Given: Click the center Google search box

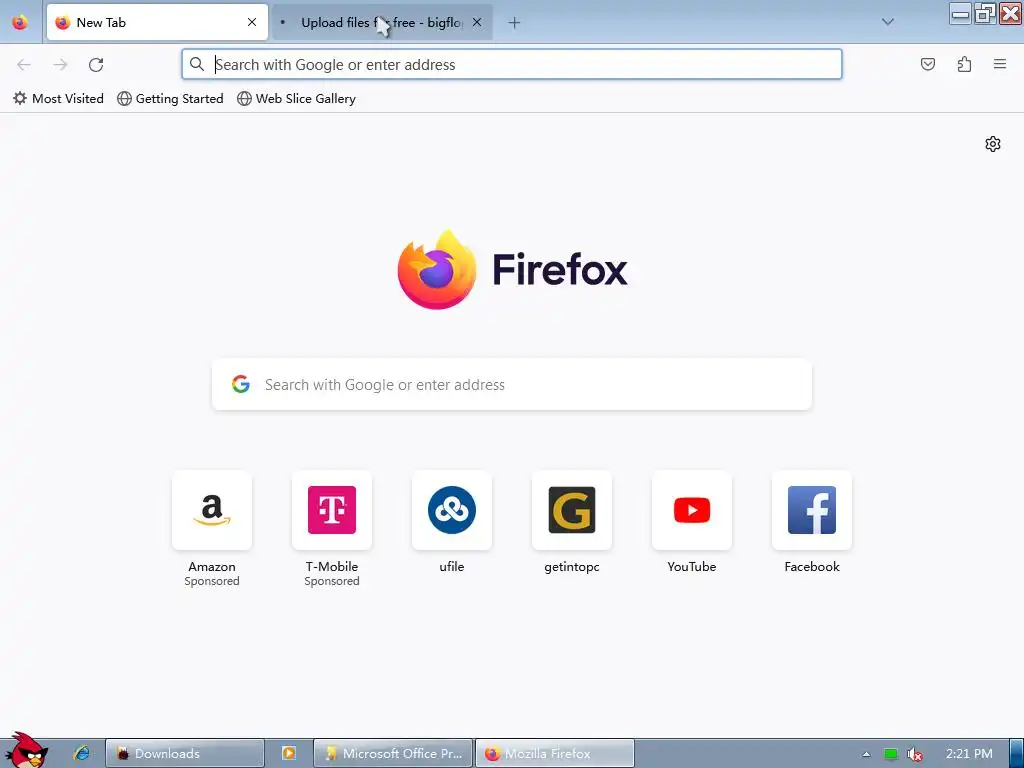Looking at the screenshot, I should click(x=512, y=385).
